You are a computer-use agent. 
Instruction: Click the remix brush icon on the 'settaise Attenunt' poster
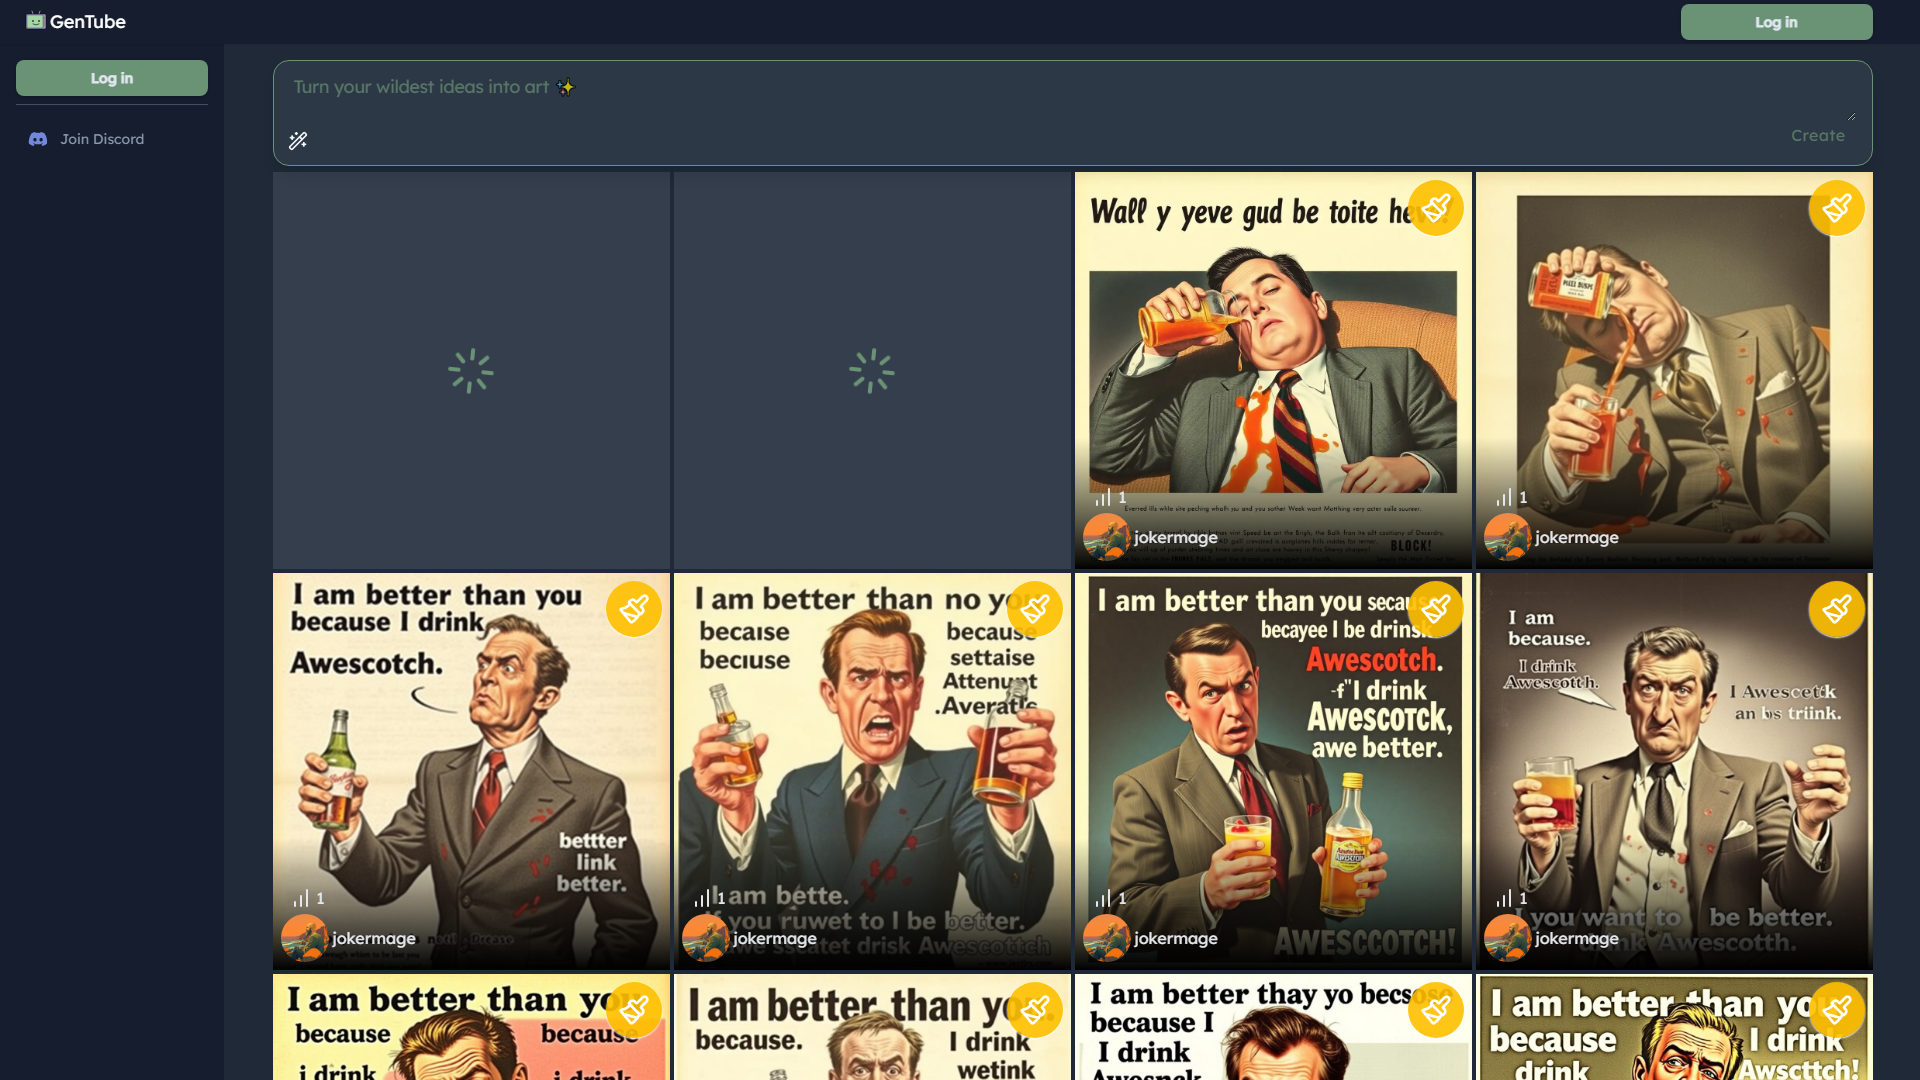tap(1035, 609)
